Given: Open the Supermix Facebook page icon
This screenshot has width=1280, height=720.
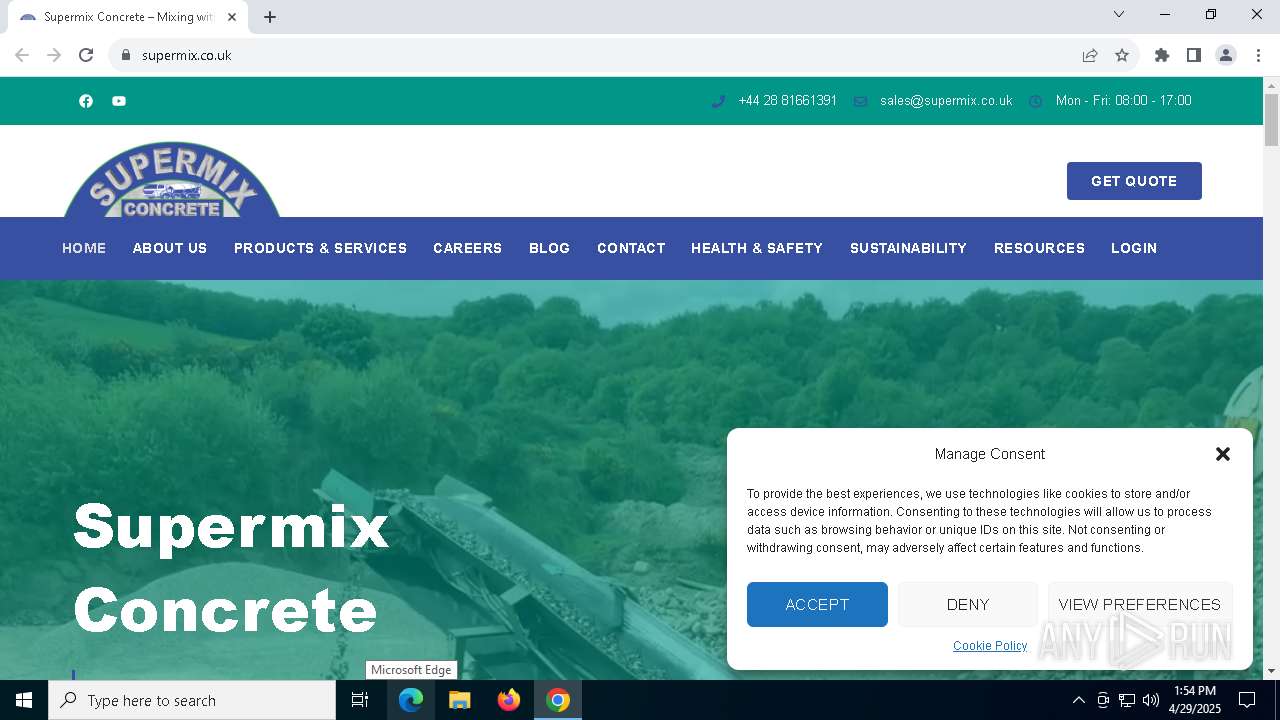Looking at the screenshot, I should (86, 101).
